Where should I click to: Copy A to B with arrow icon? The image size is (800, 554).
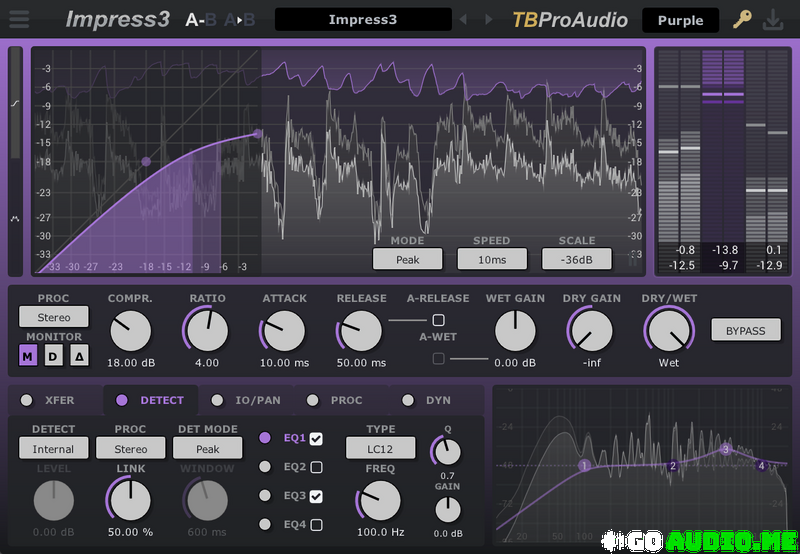(x=239, y=20)
